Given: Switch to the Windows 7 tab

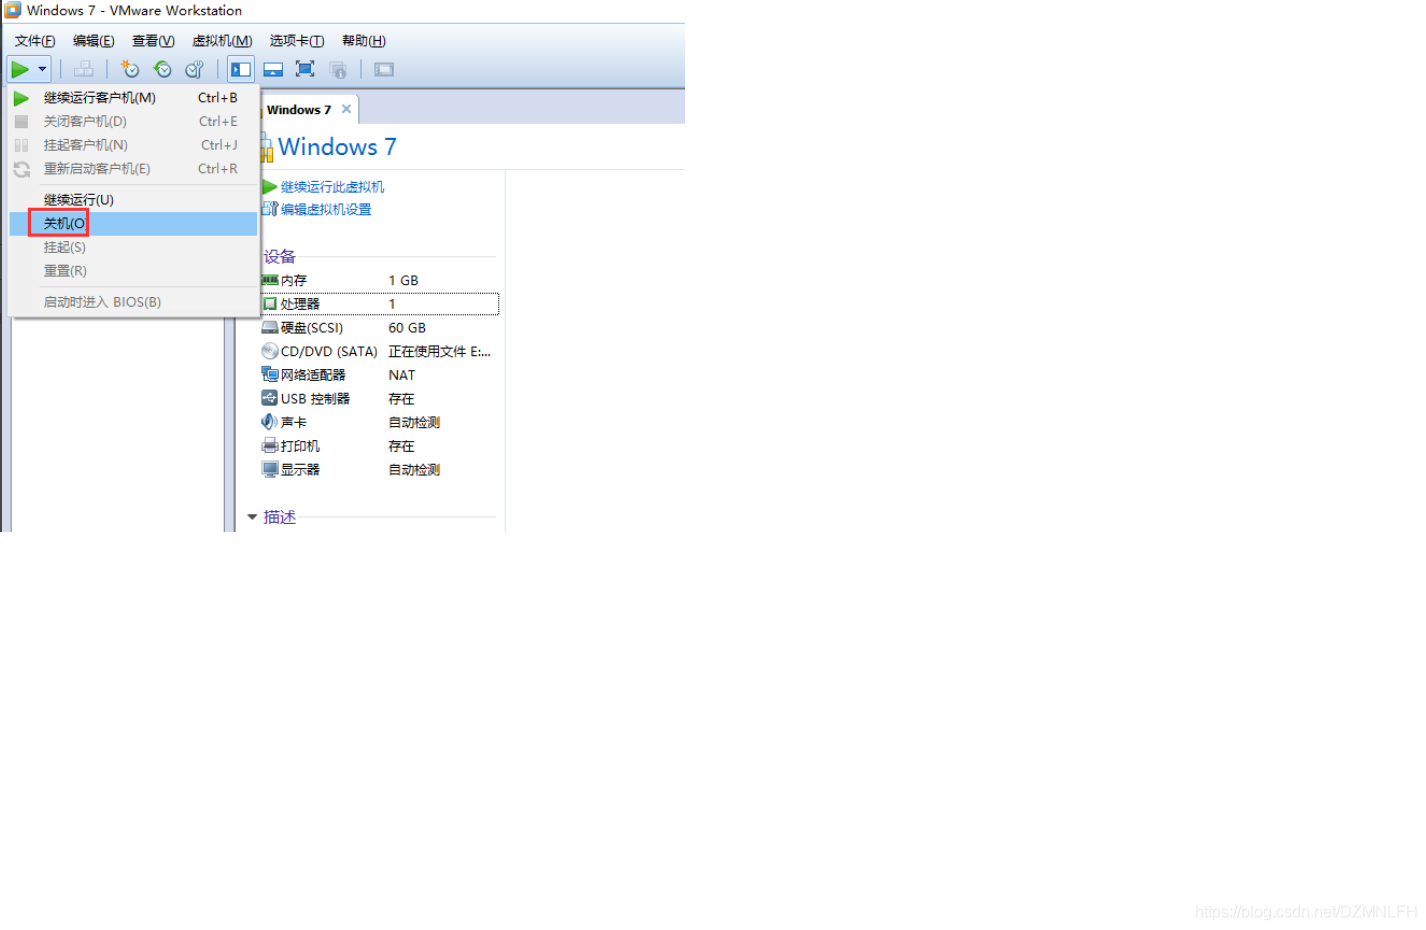Looking at the screenshot, I should (x=299, y=110).
